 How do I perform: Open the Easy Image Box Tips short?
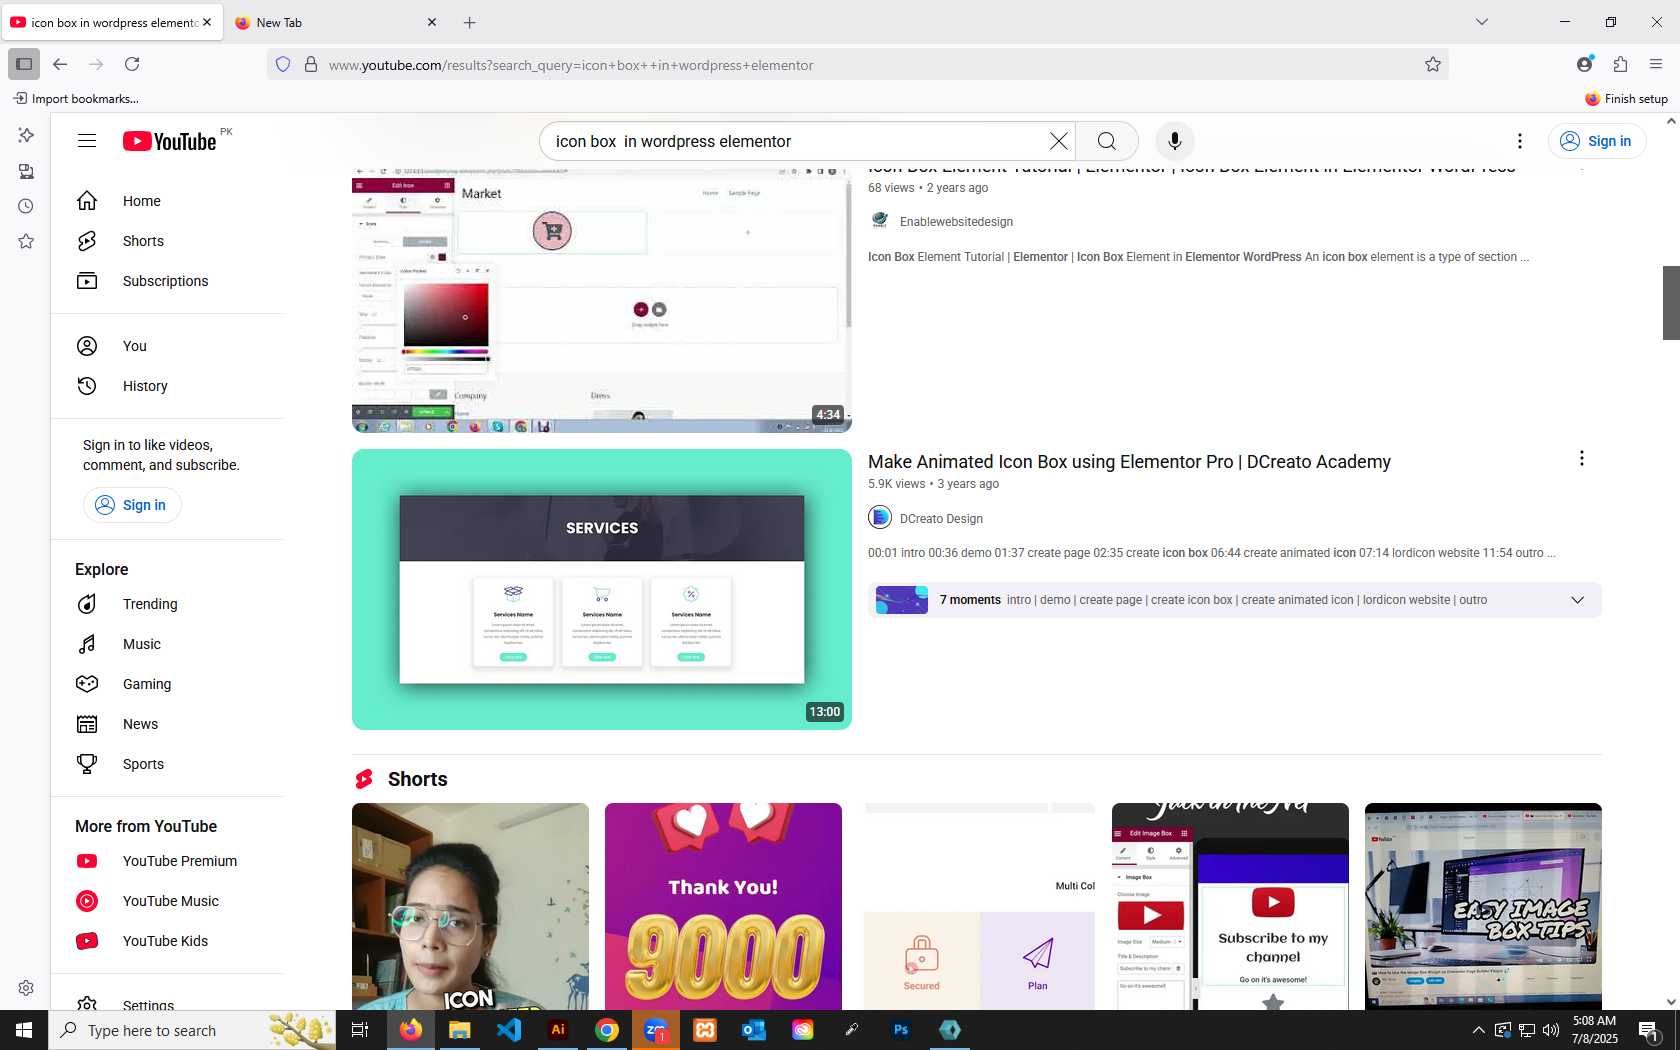1483,906
